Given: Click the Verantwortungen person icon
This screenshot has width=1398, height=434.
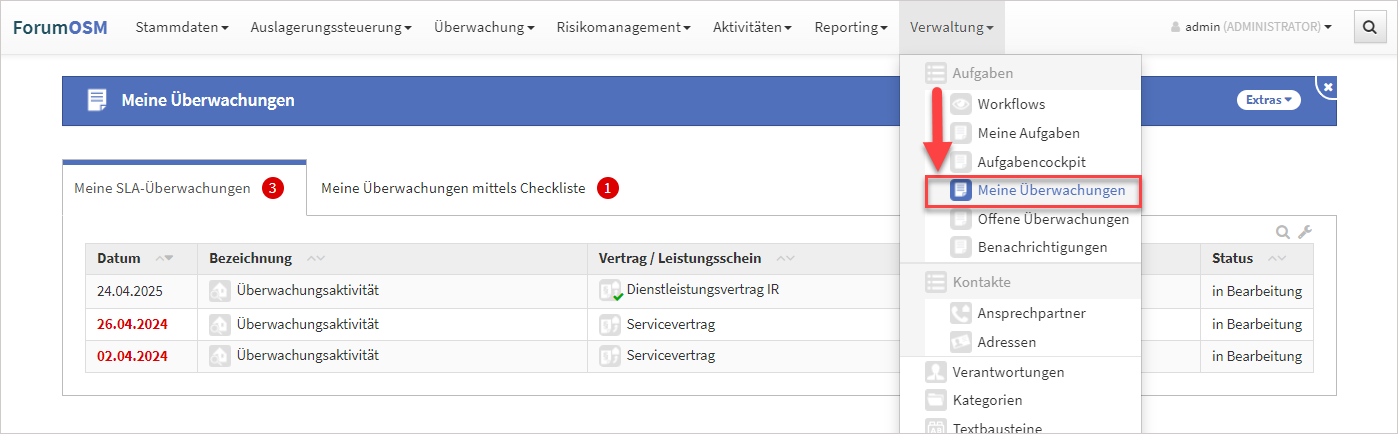Looking at the screenshot, I should 936,372.
